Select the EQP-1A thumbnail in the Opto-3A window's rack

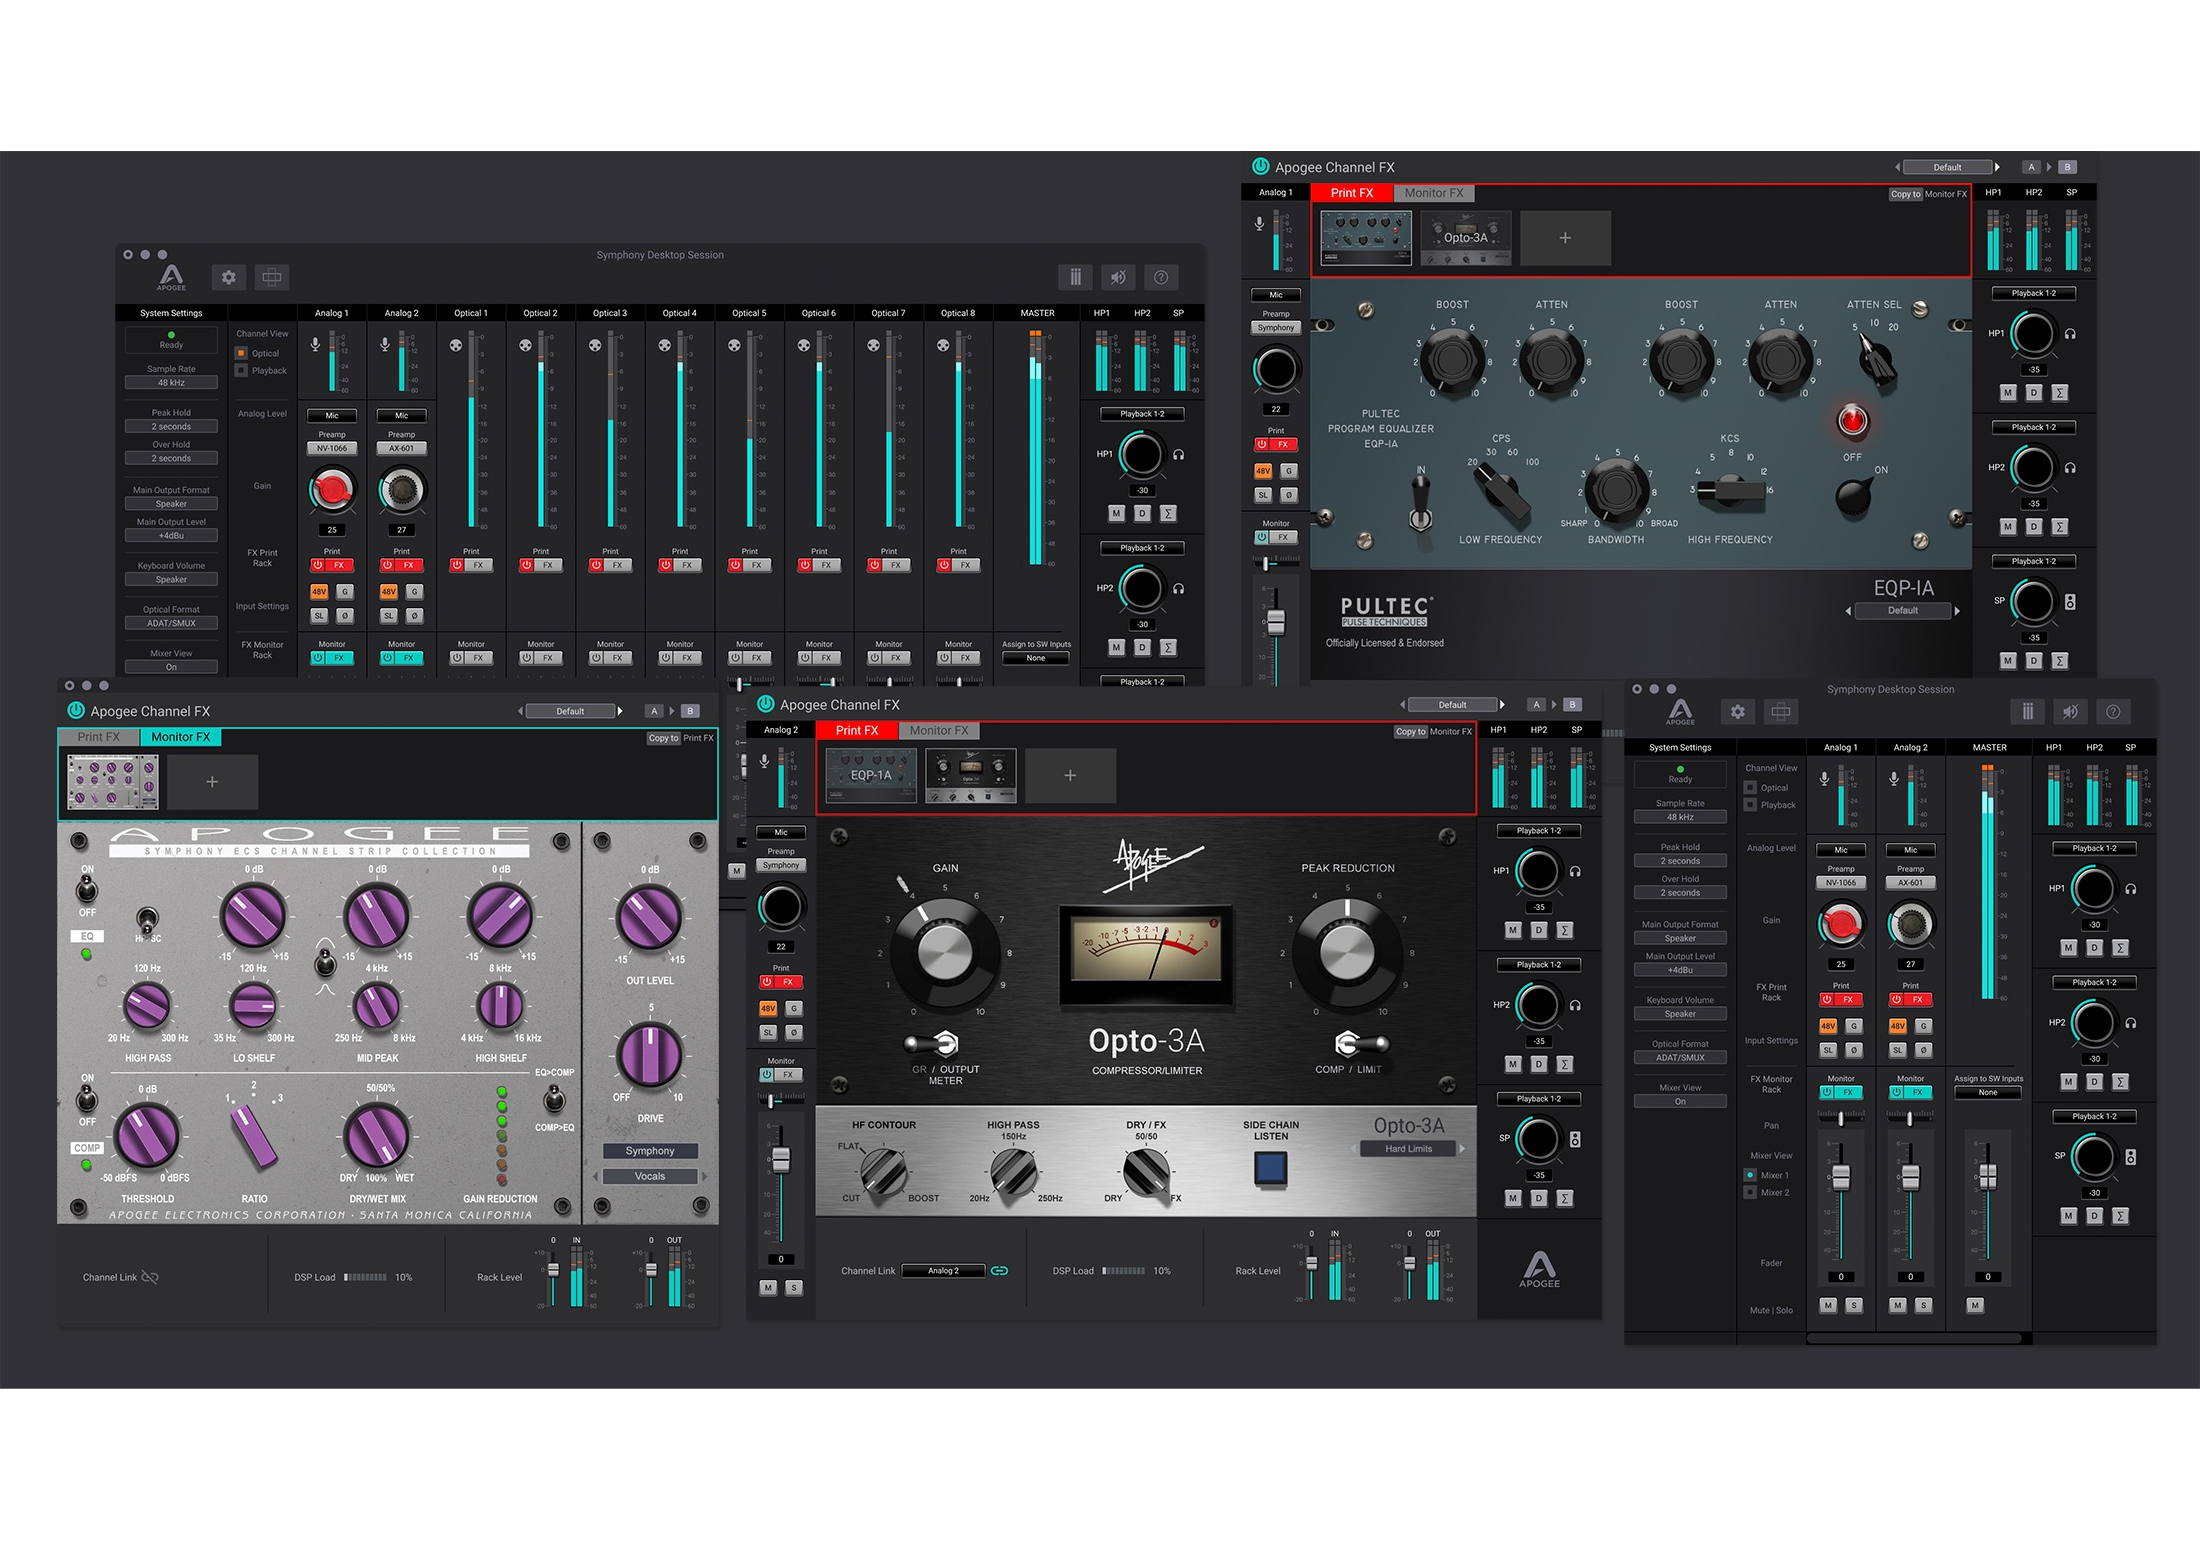click(x=871, y=775)
